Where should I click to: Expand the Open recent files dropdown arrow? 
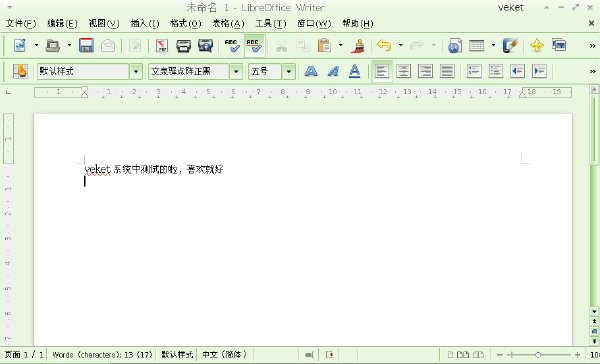(69, 46)
